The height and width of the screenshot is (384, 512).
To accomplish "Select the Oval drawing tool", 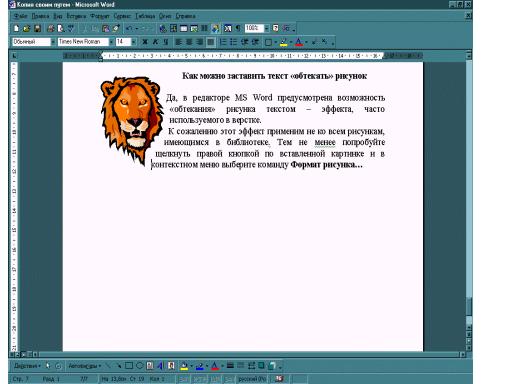I will 139,366.
